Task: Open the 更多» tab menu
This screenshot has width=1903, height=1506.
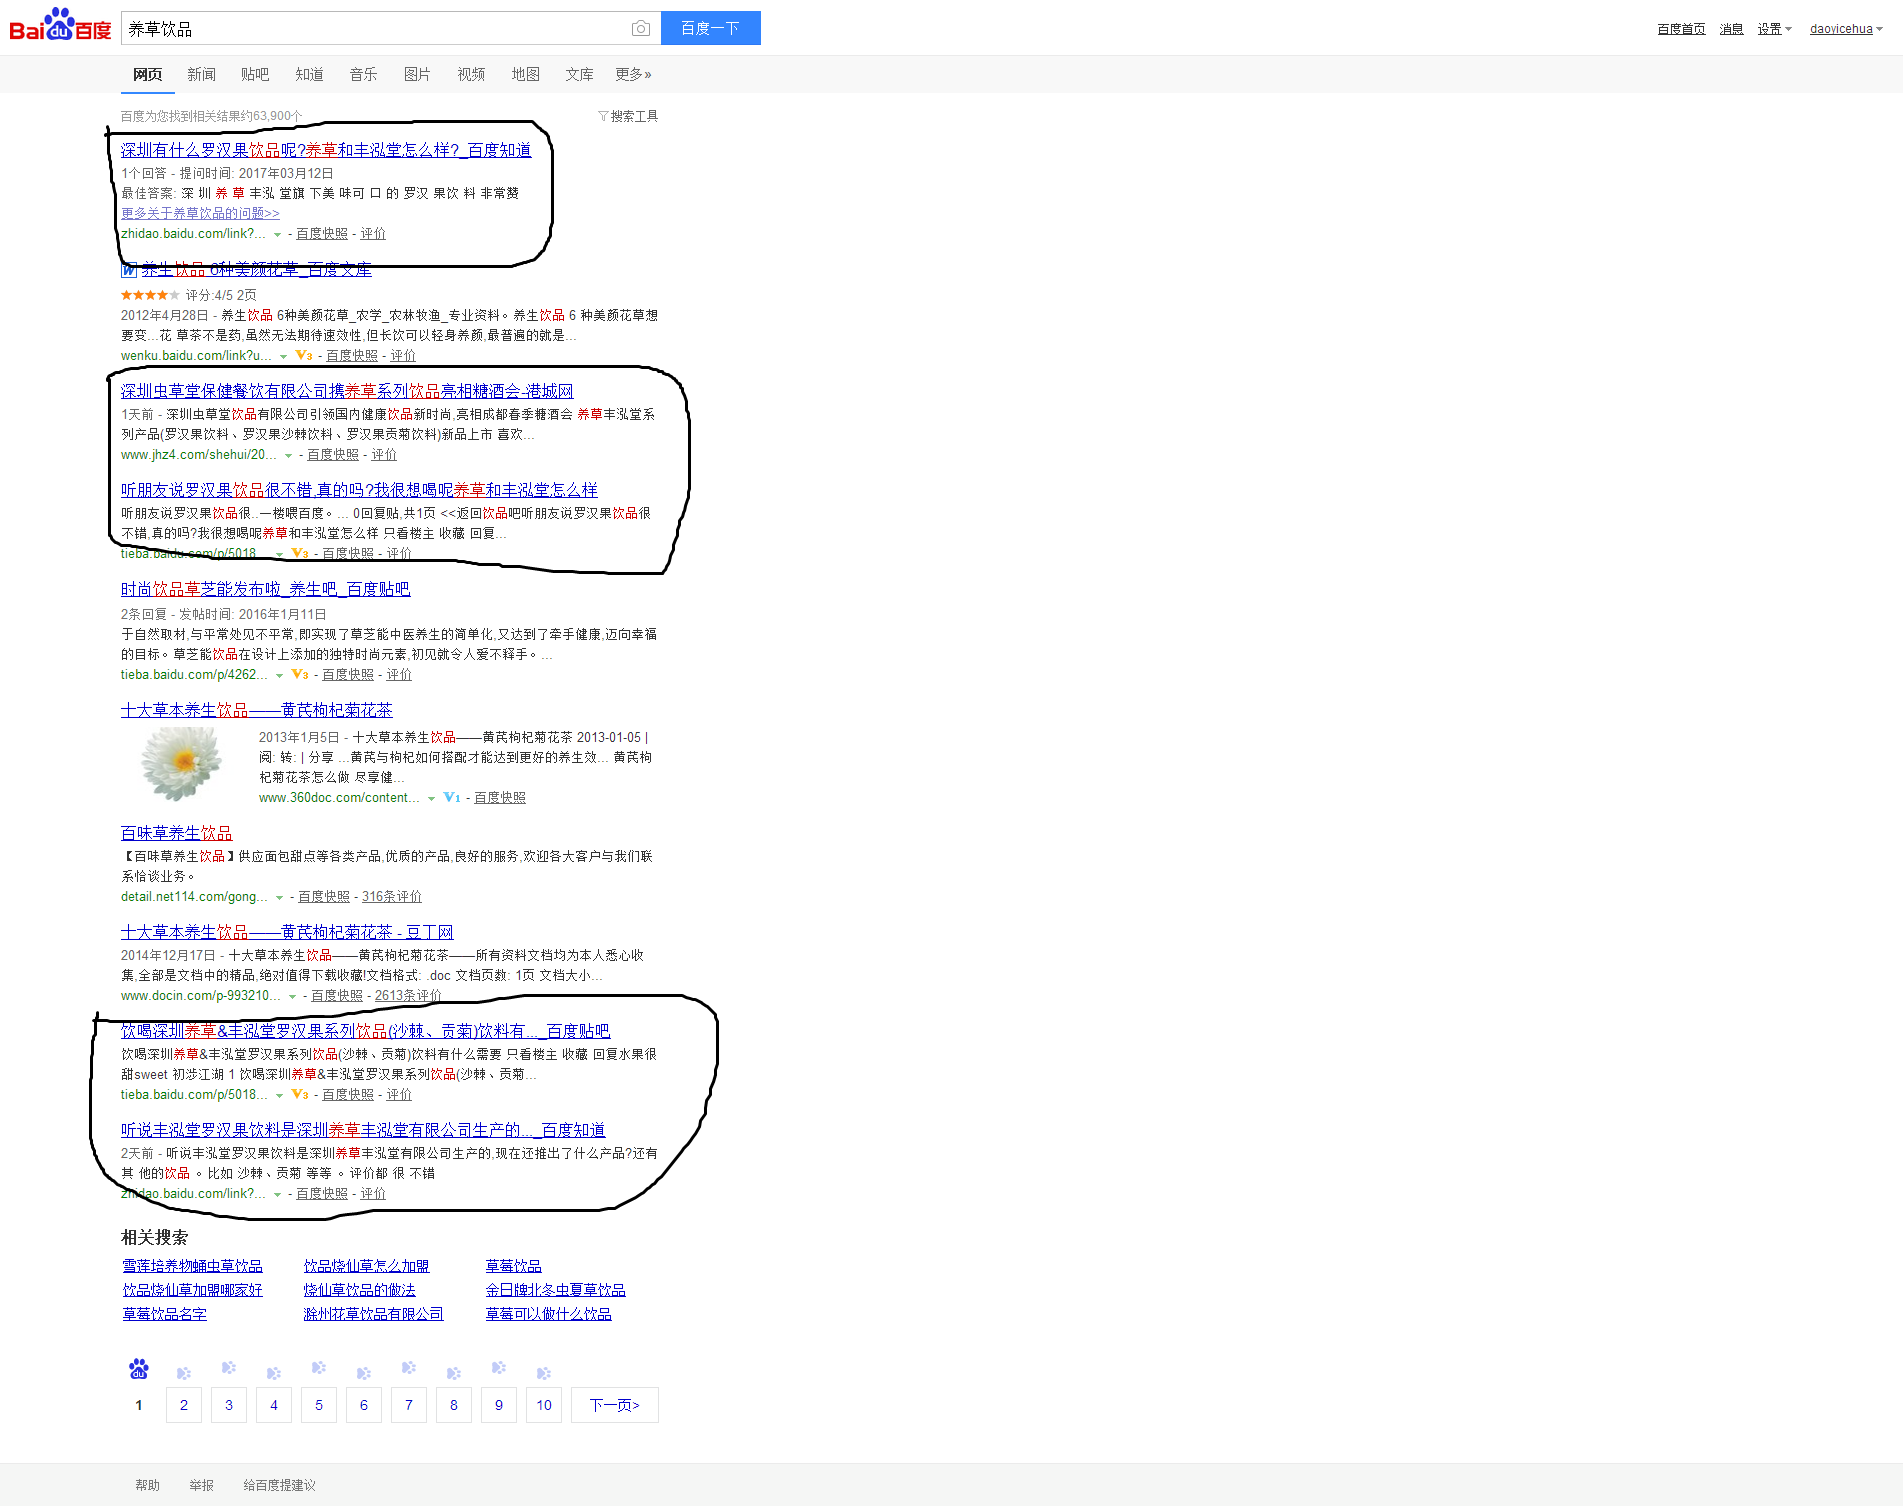Action: click(x=633, y=74)
